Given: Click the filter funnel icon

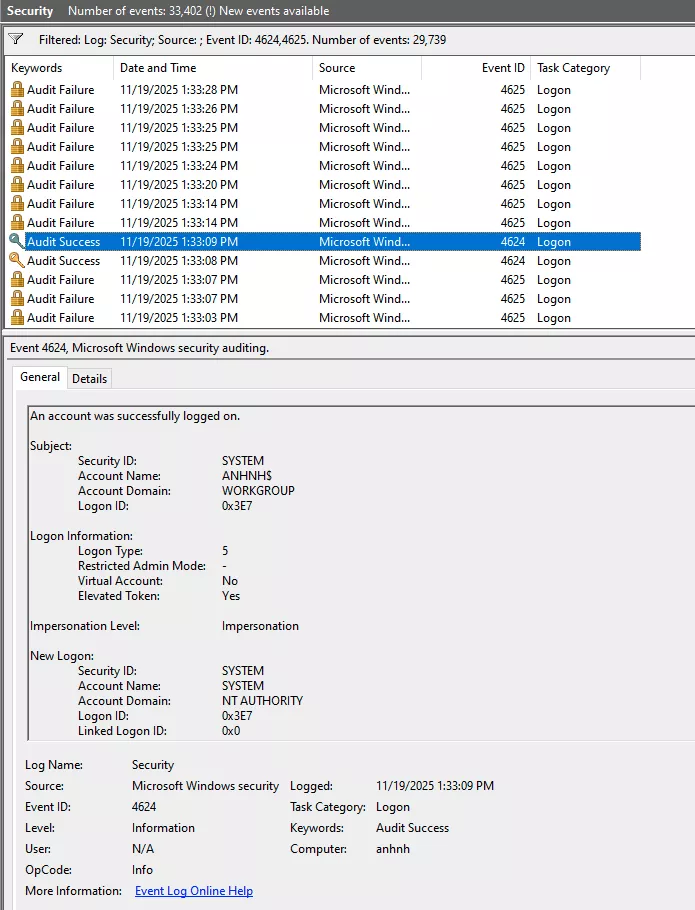Looking at the screenshot, I should coord(15,39).
